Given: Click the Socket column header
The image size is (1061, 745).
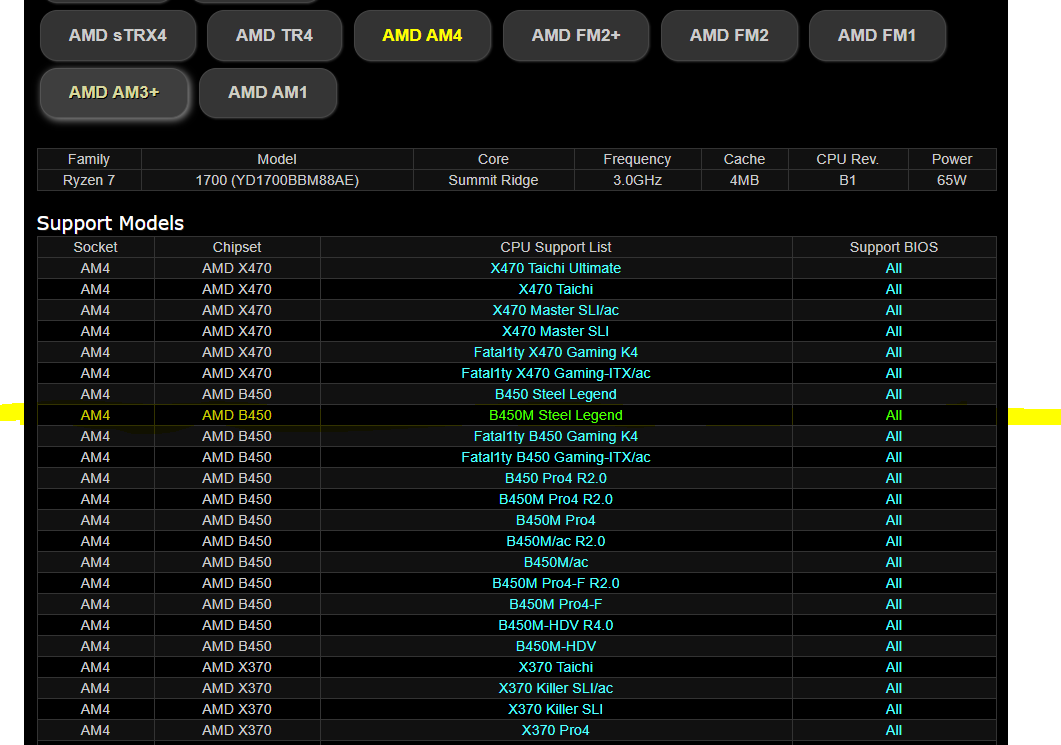Looking at the screenshot, I should coord(95,247).
